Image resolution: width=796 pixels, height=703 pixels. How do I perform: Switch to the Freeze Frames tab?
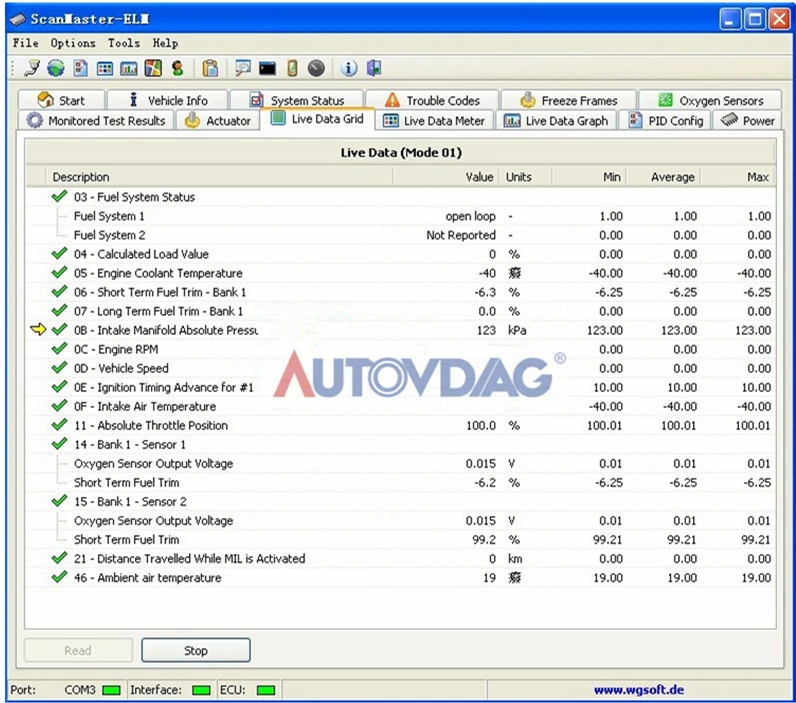[569, 100]
